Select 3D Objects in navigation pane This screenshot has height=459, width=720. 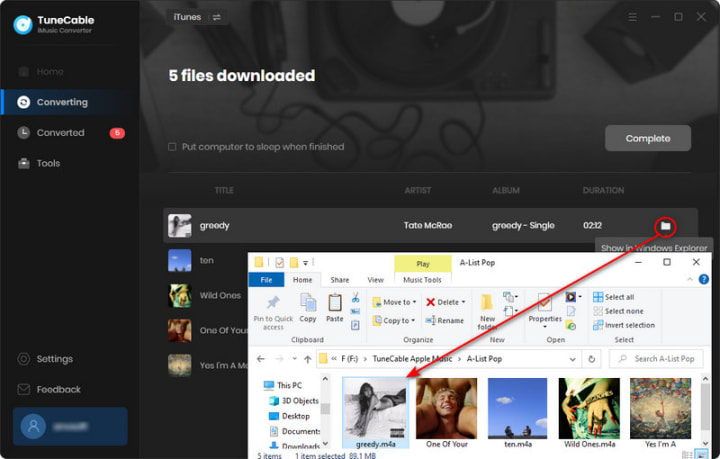[x=294, y=401]
